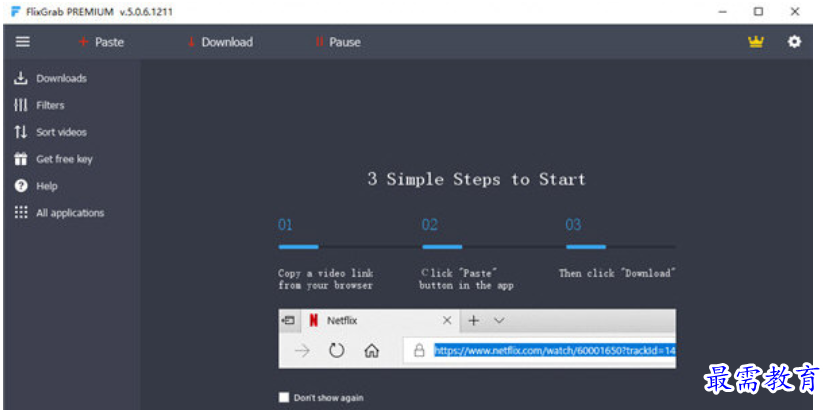828x410 pixels.
Task: Click the '3 Simple Steps to Start' heading
Action: coord(477,179)
